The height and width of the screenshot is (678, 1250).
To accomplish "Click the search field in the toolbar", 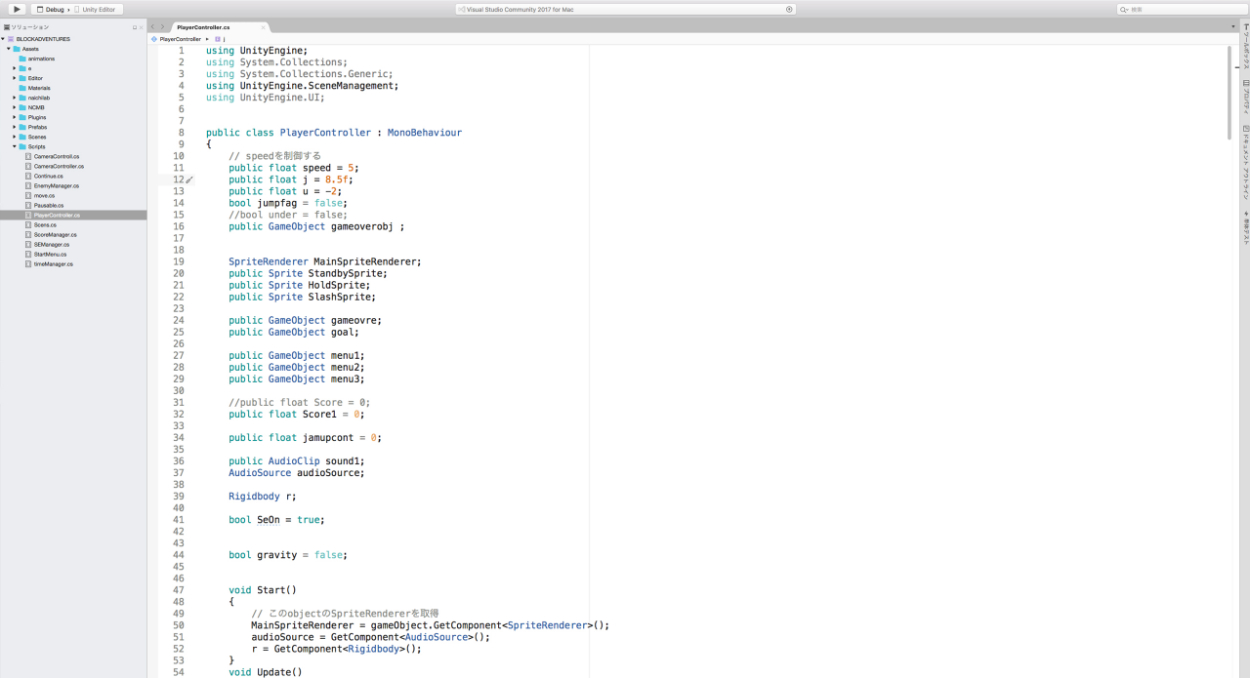I will pyautogui.click(x=1180, y=9).
